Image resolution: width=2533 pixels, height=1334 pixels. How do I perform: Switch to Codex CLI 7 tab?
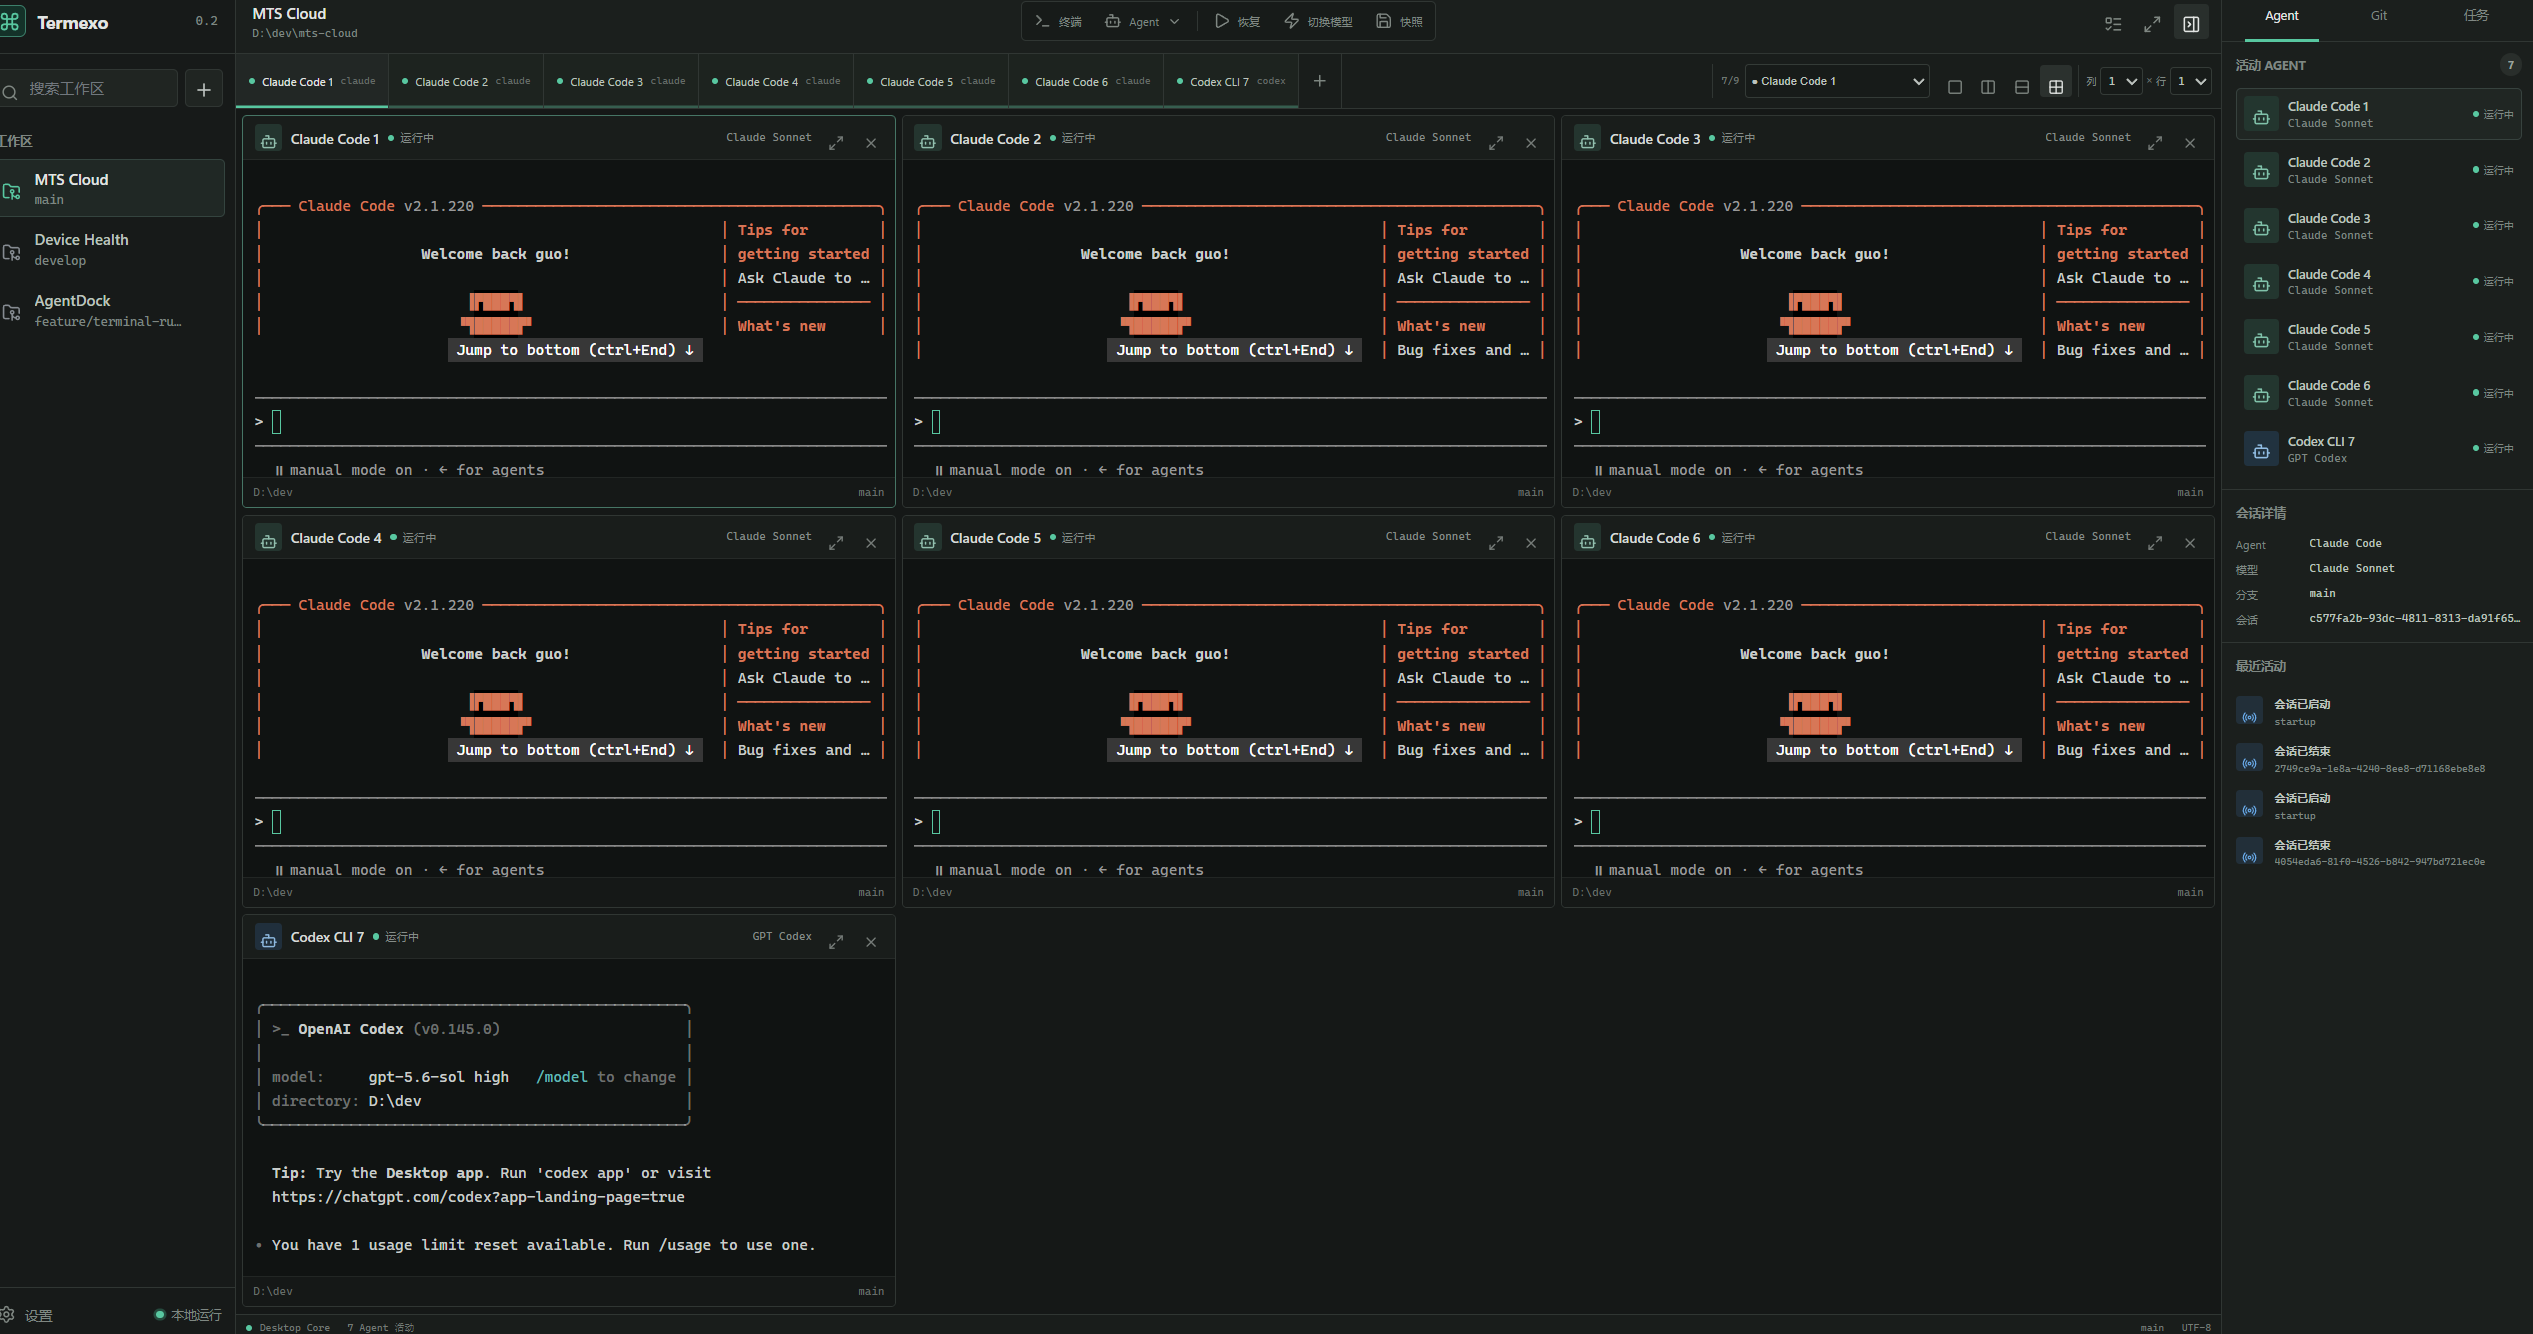pyautogui.click(x=1231, y=81)
